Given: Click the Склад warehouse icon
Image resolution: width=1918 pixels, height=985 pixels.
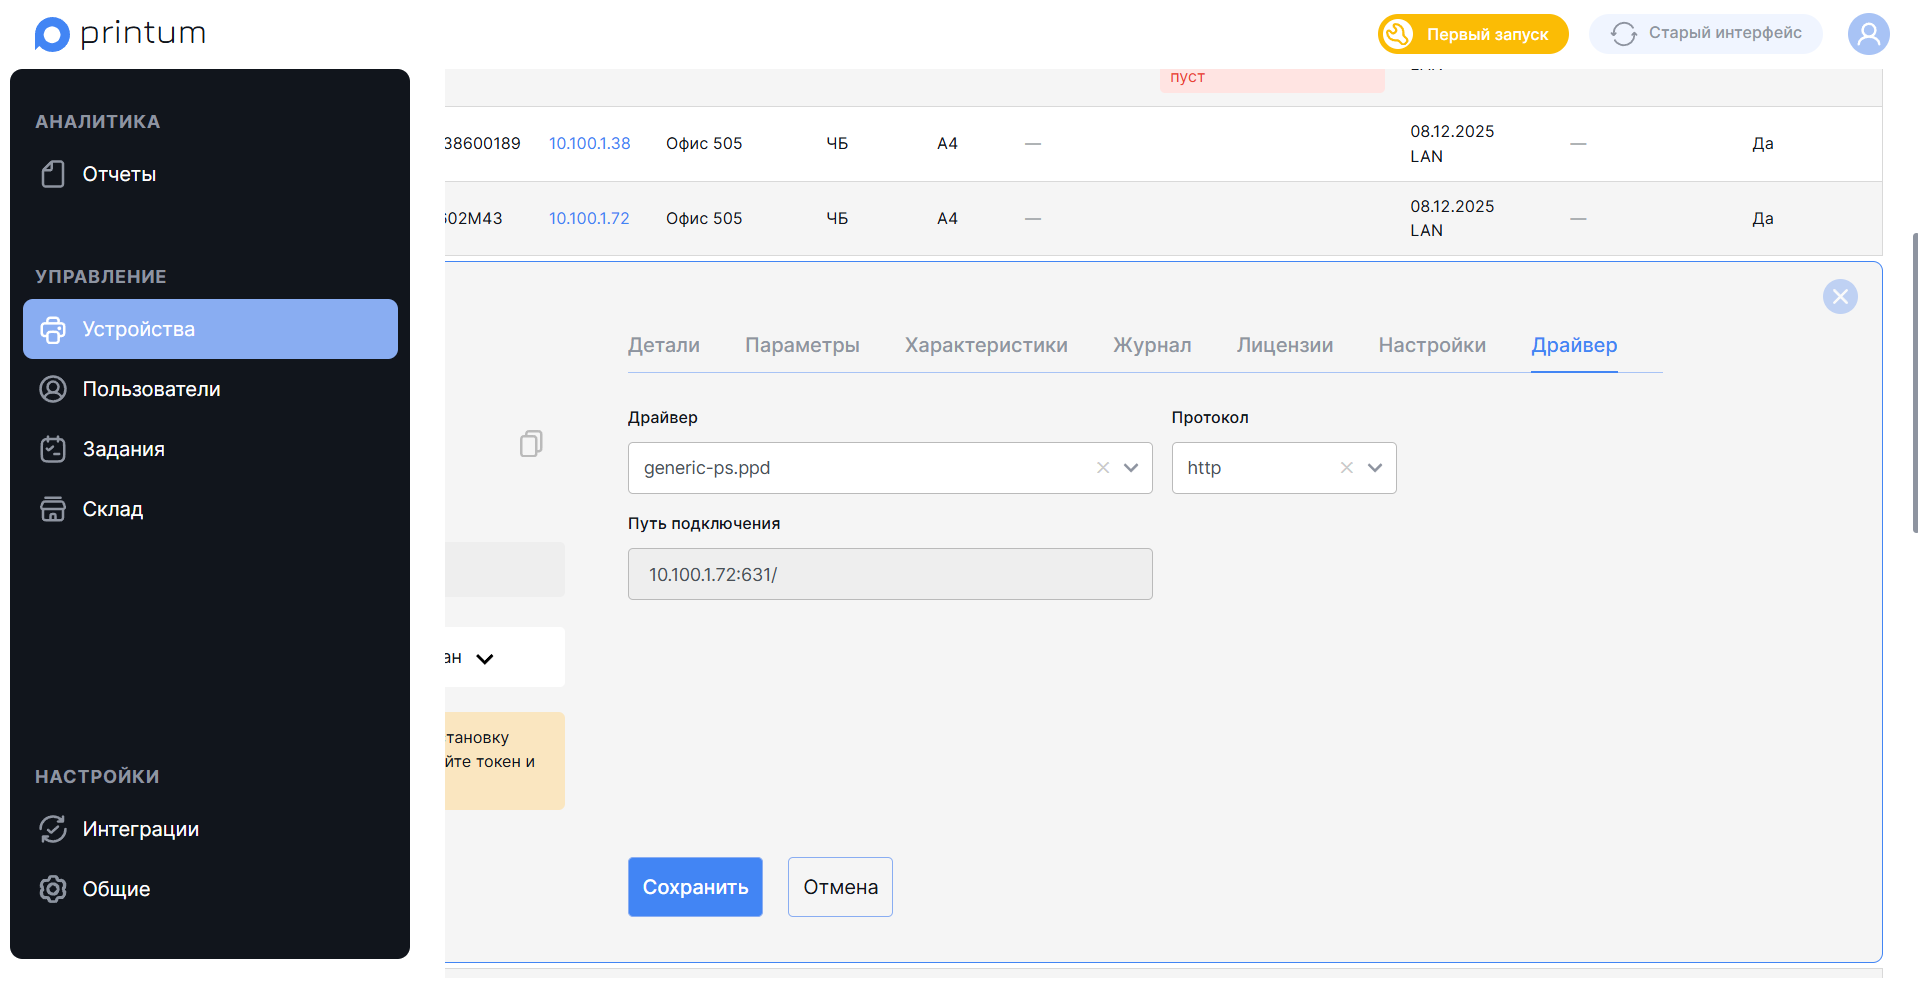Looking at the screenshot, I should click(53, 509).
